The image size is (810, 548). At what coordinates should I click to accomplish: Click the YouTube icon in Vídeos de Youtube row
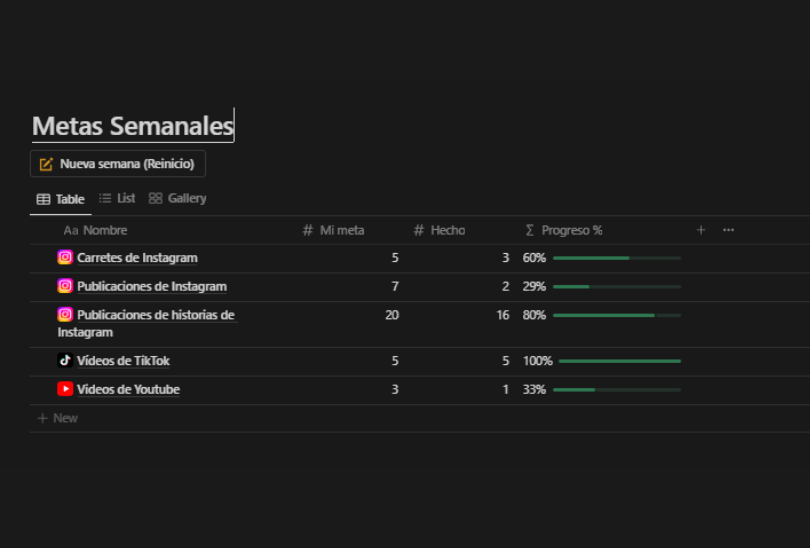pyautogui.click(x=65, y=389)
